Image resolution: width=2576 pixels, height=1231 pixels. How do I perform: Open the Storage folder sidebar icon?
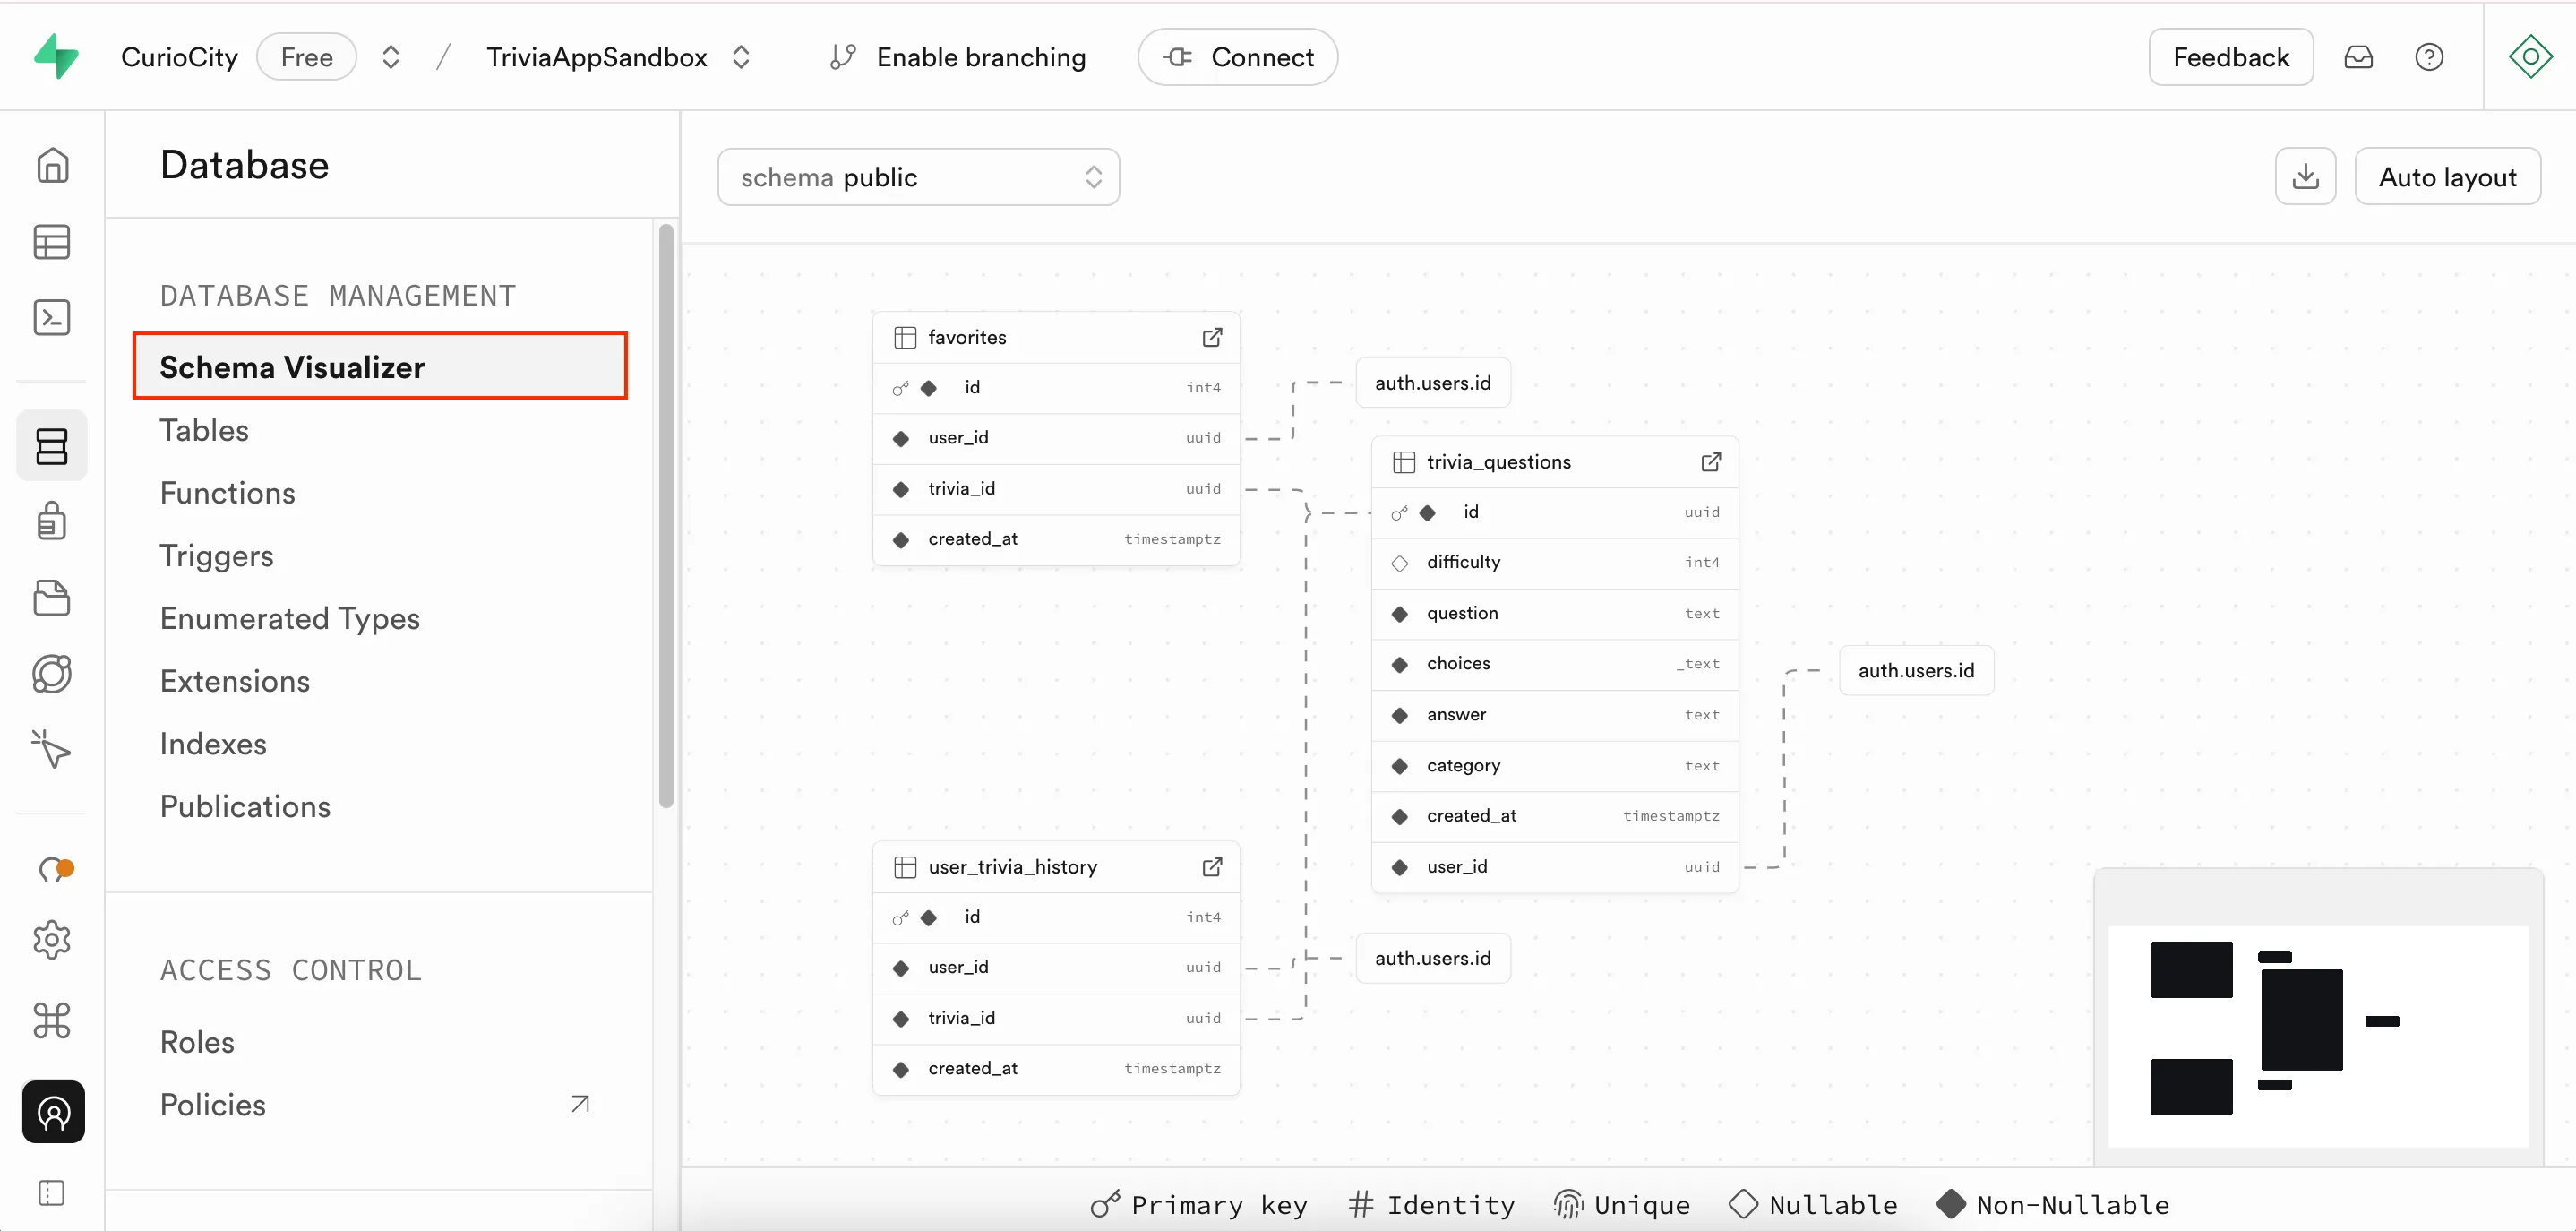[52, 598]
